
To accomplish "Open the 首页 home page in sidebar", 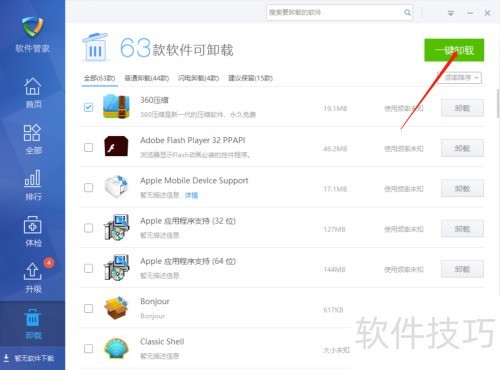I will coord(33,93).
